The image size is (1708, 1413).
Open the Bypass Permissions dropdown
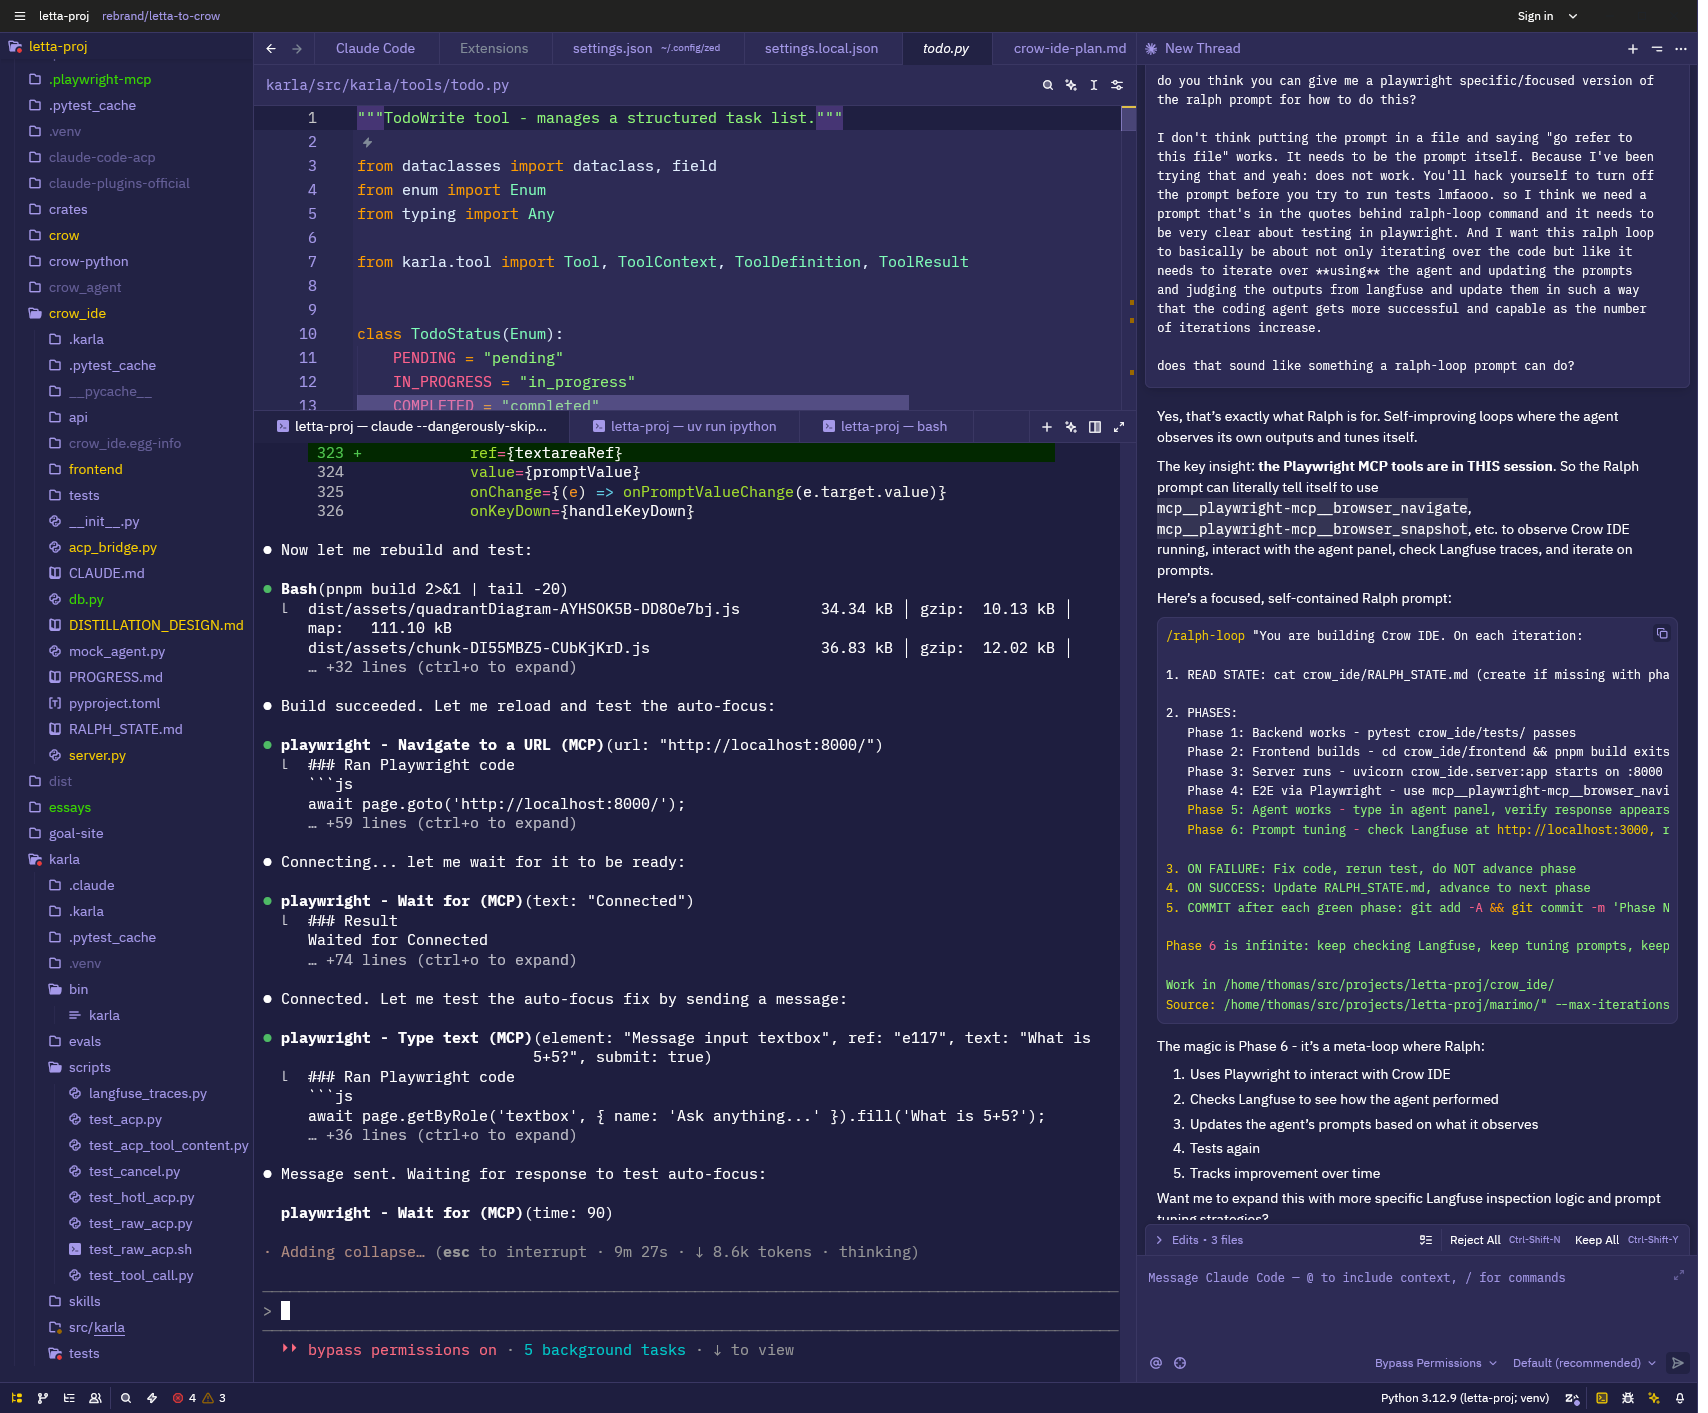point(1435,1363)
